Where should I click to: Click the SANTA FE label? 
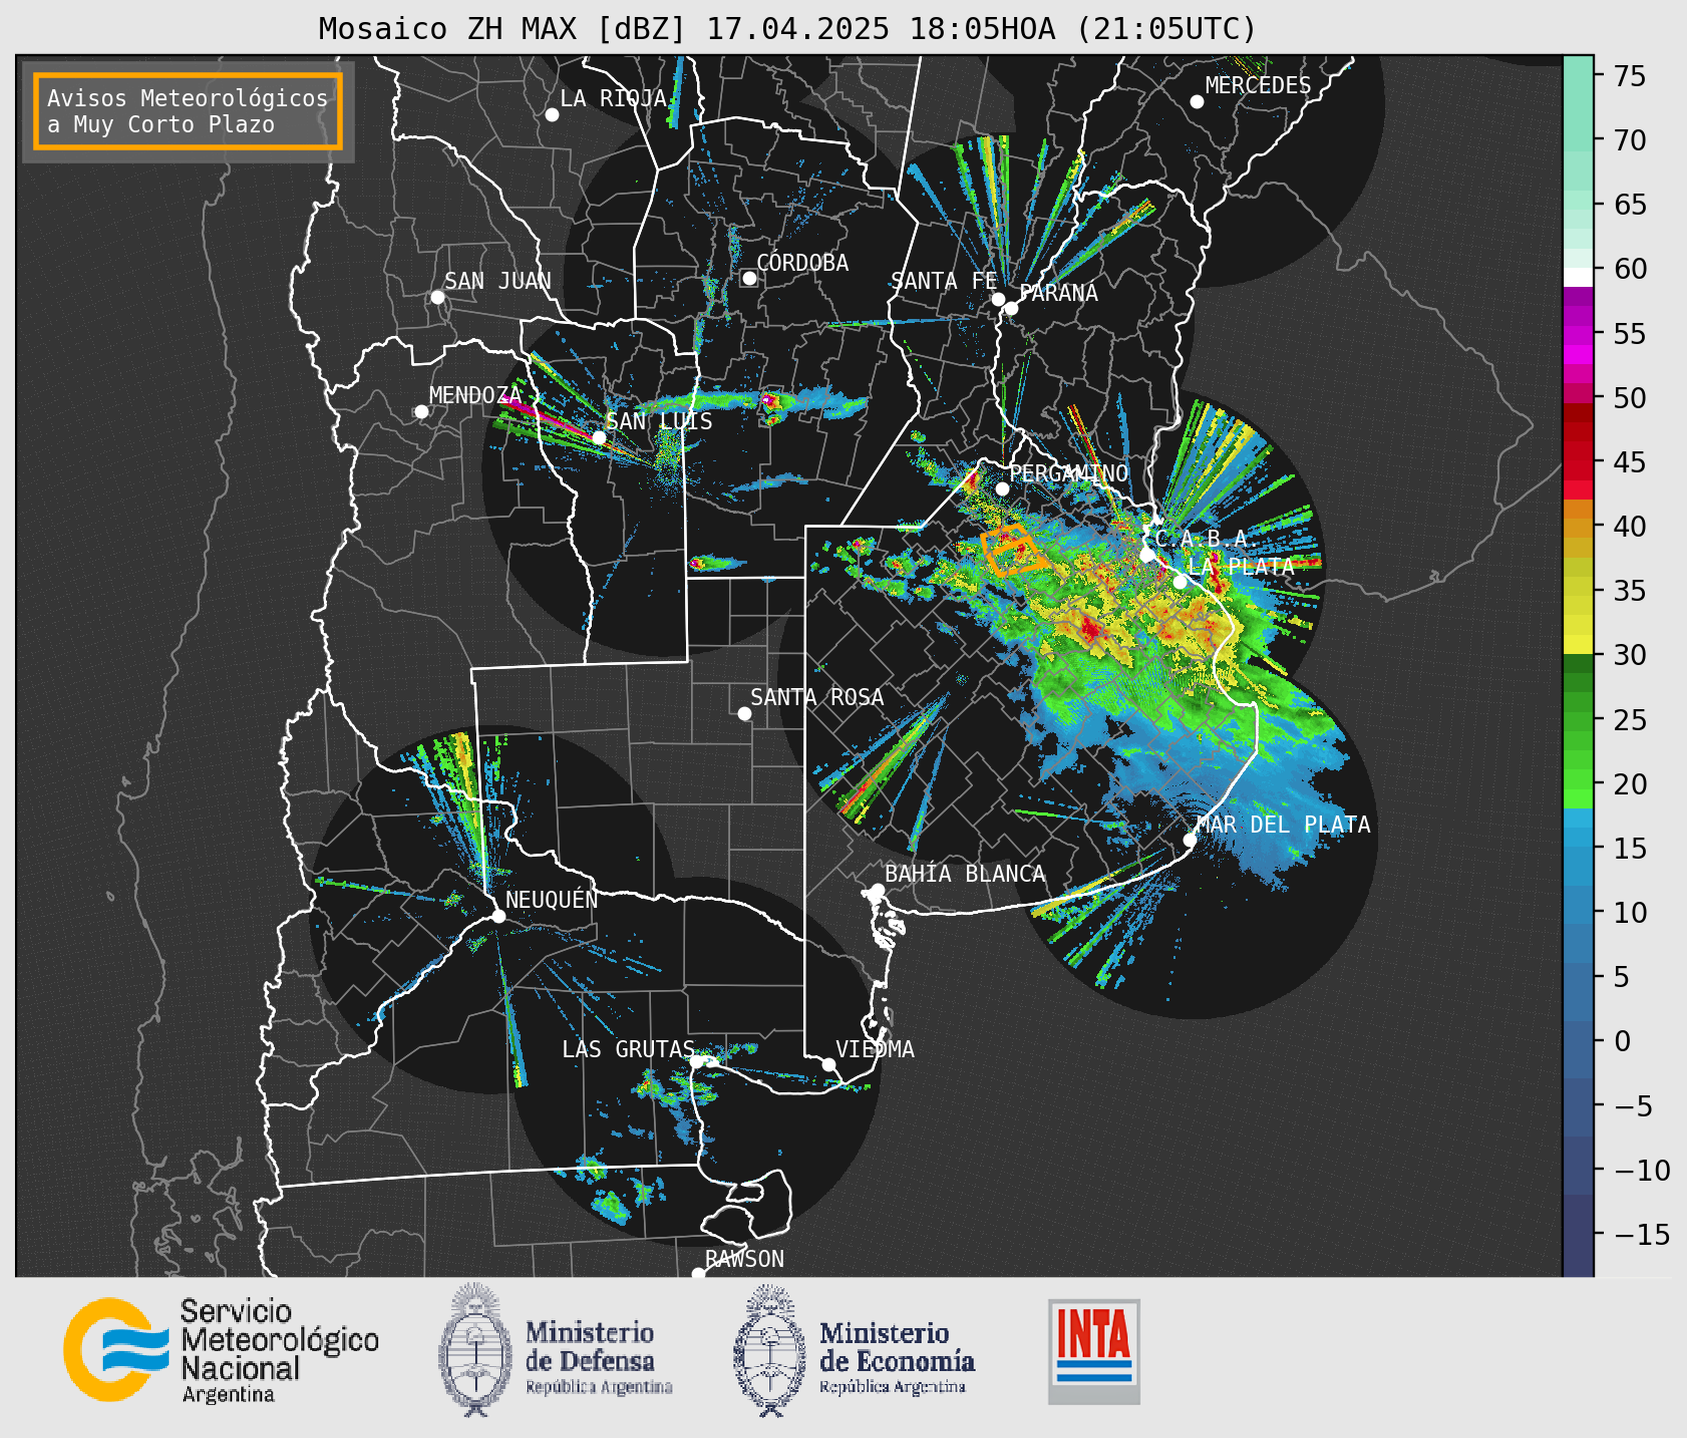point(944,281)
